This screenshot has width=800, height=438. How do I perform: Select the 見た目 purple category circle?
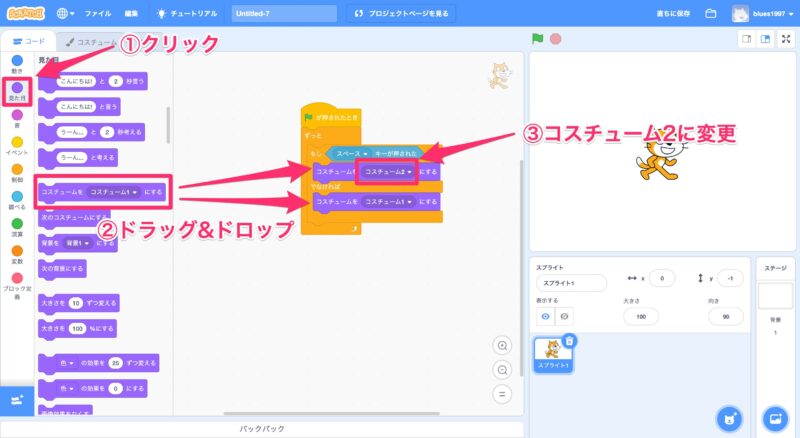point(17,88)
